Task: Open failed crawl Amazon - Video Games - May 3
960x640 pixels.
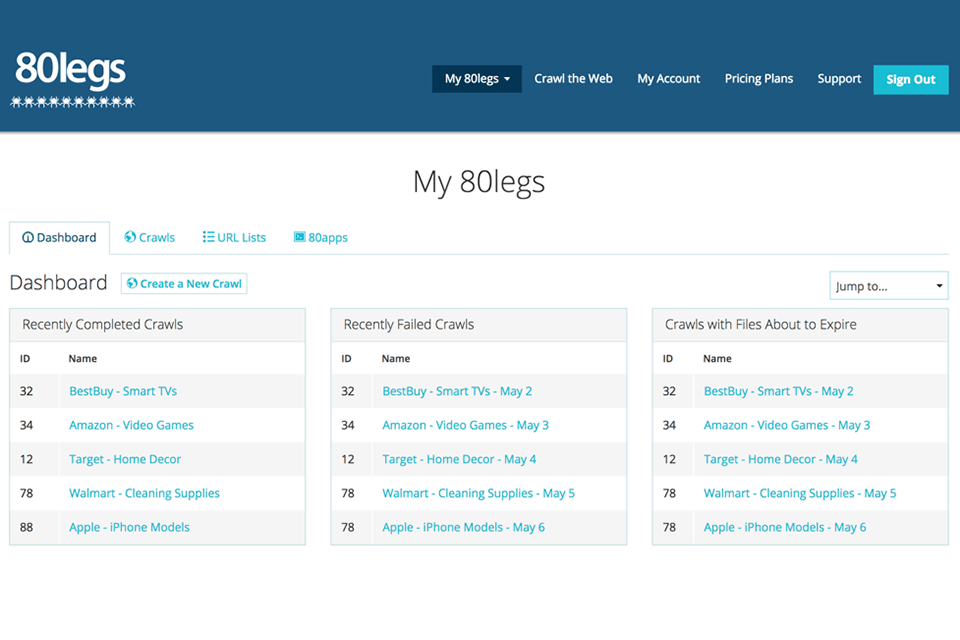Action: pos(465,425)
